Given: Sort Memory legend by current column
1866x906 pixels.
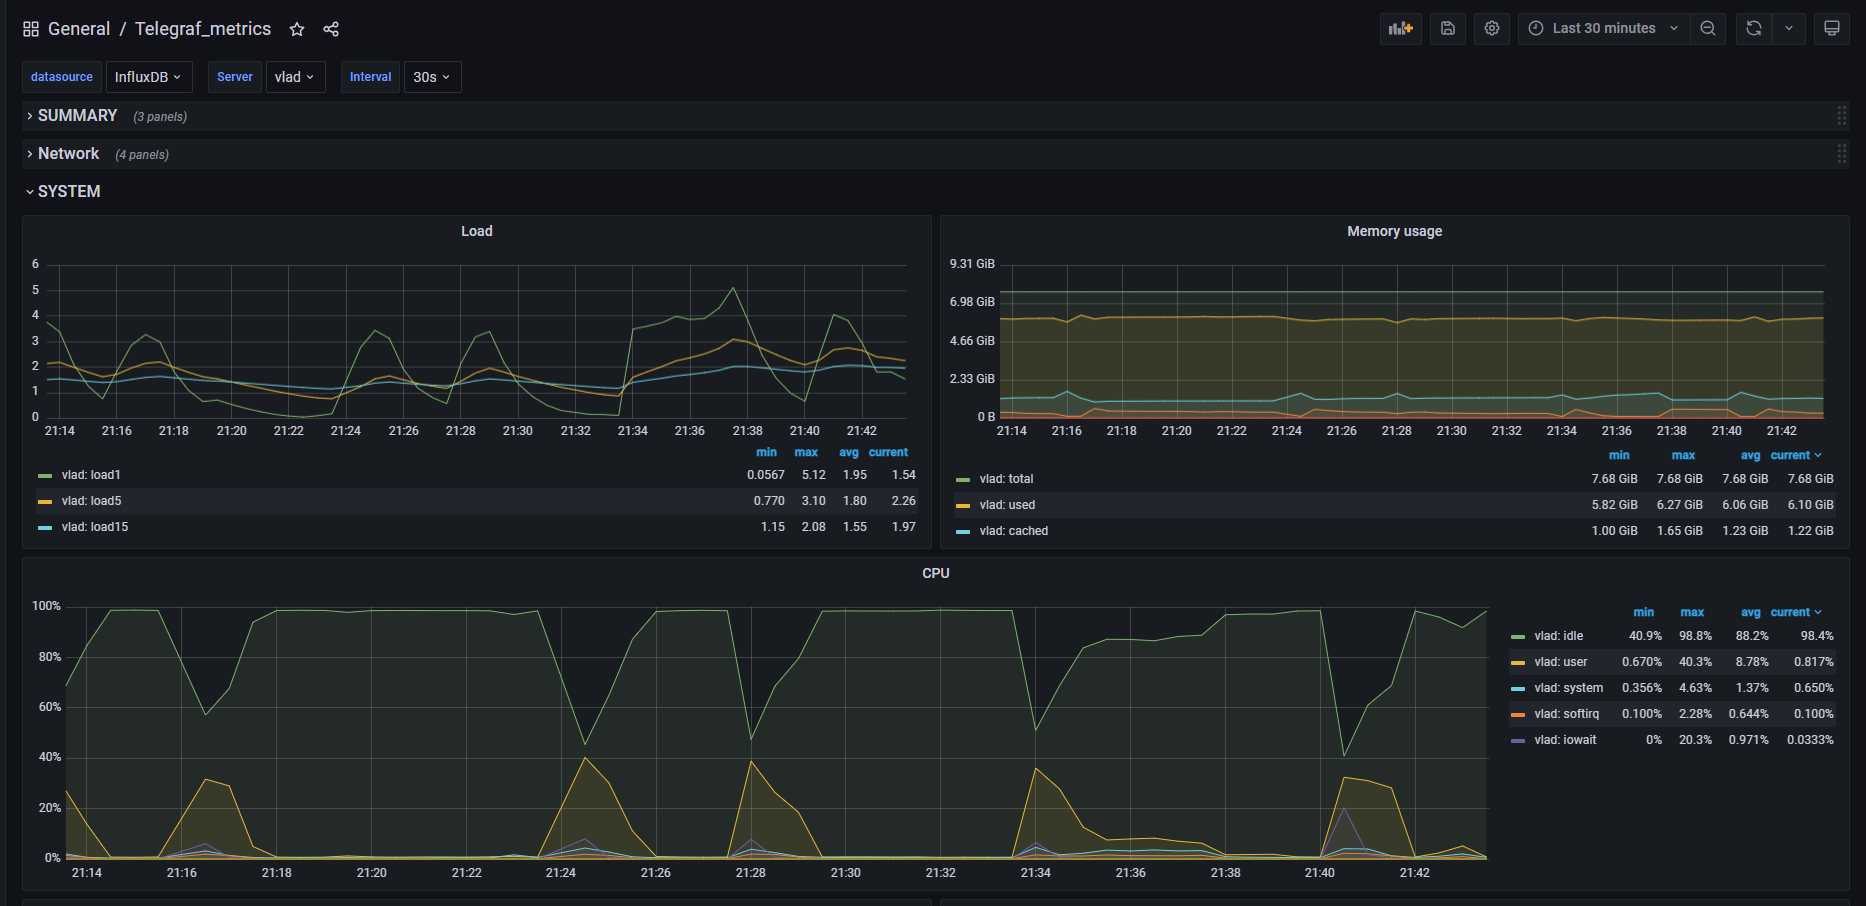Looking at the screenshot, I should pos(1796,455).
